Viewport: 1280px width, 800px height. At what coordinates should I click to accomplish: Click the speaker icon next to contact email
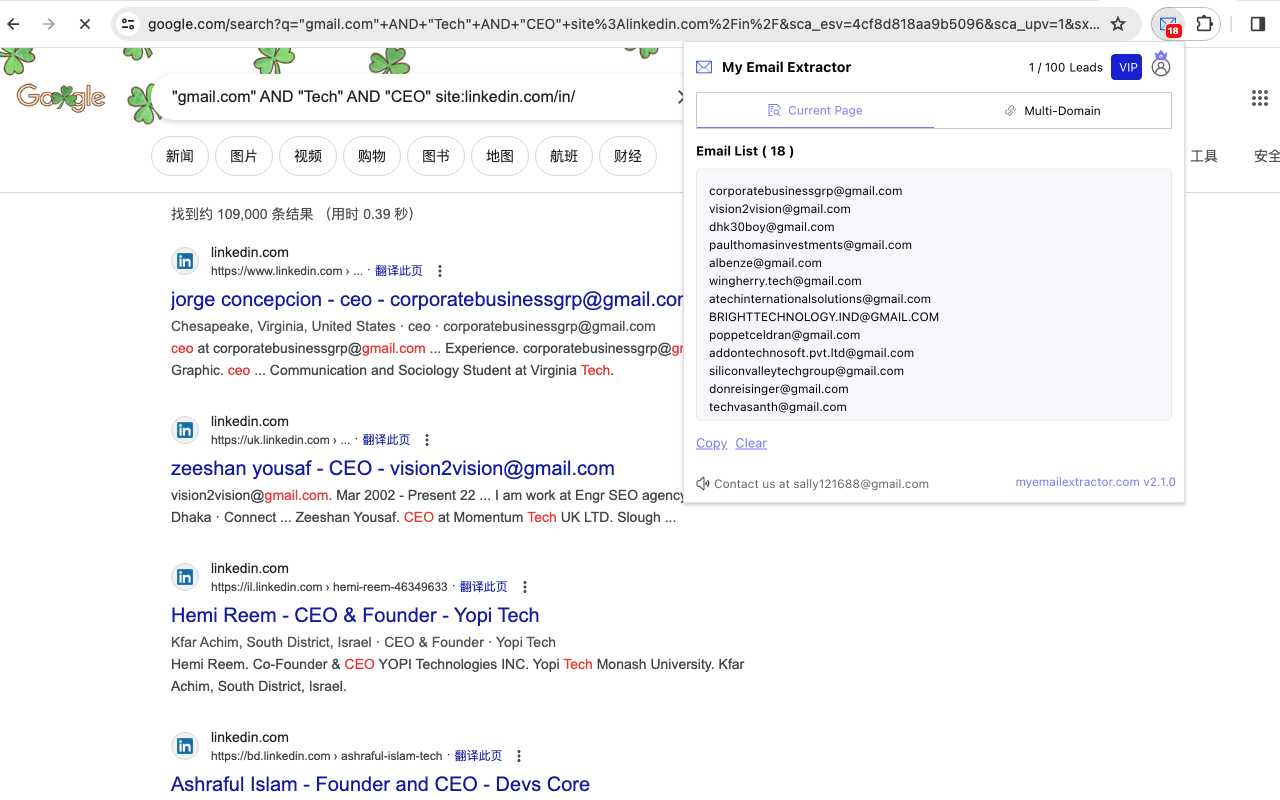pyautogui.click(x=701, y=483)
